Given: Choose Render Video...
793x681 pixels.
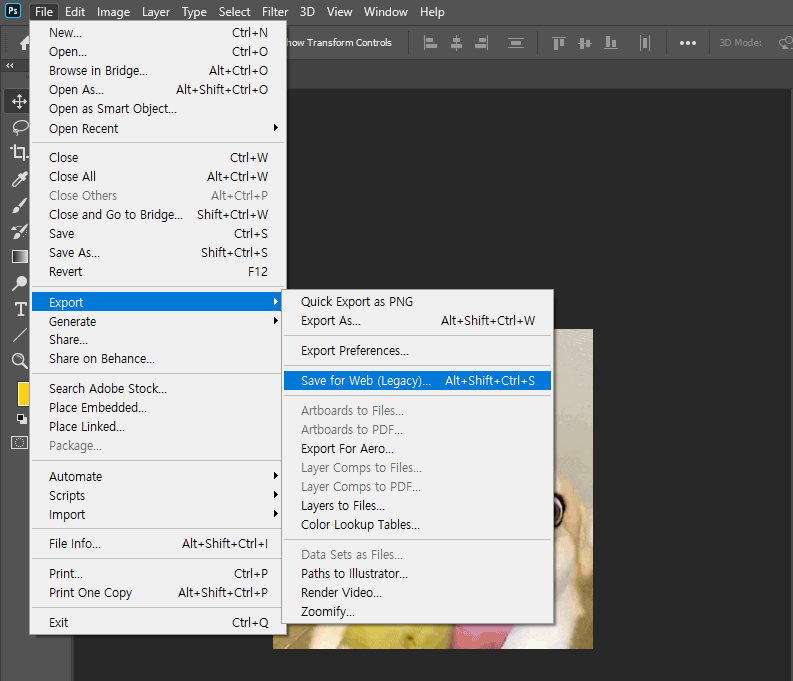Looking at the screenshot, I should 417,593.
